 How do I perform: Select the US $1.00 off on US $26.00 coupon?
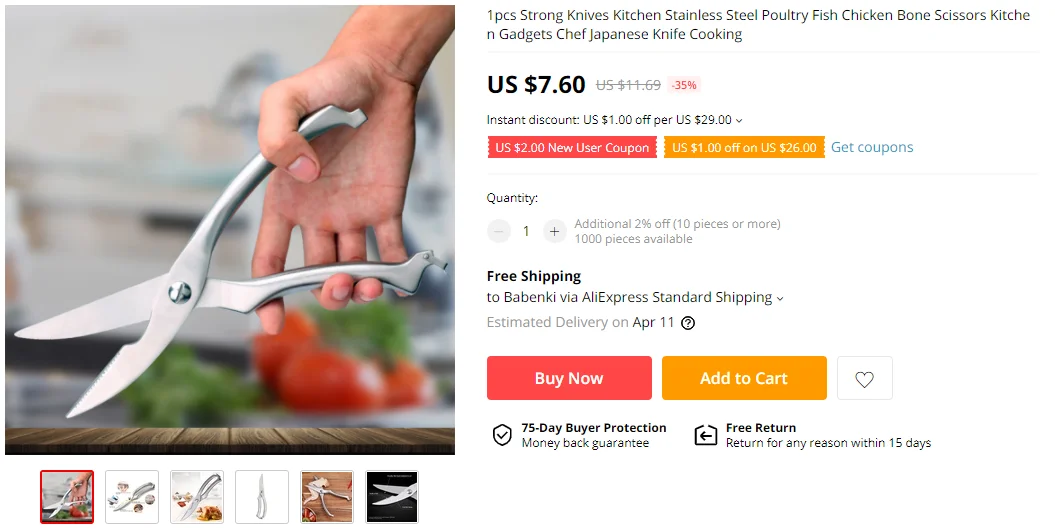coord(744,148)
